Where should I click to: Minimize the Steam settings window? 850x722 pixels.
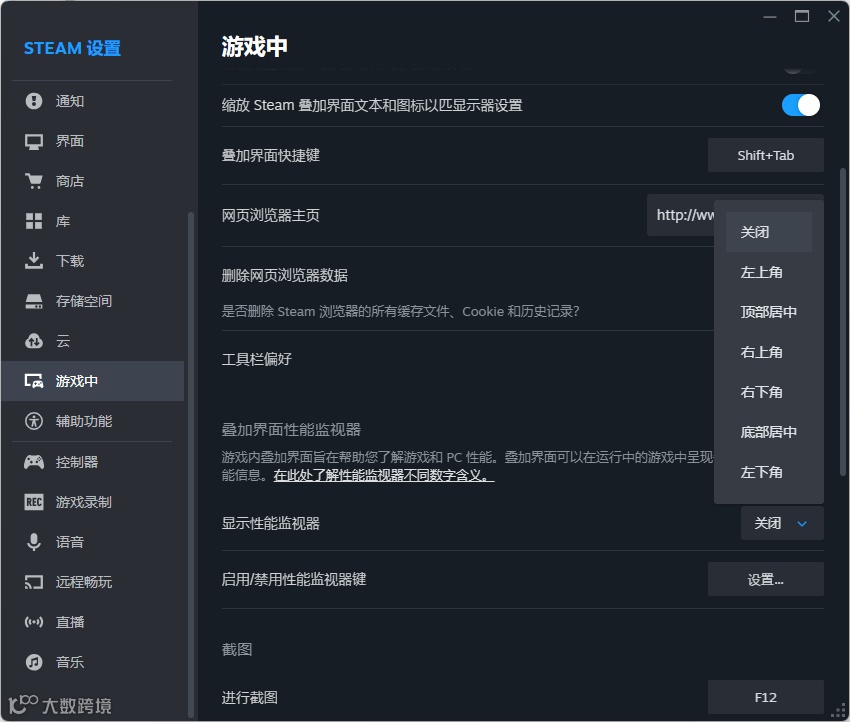pyautogui.click(x=770, y=16)
